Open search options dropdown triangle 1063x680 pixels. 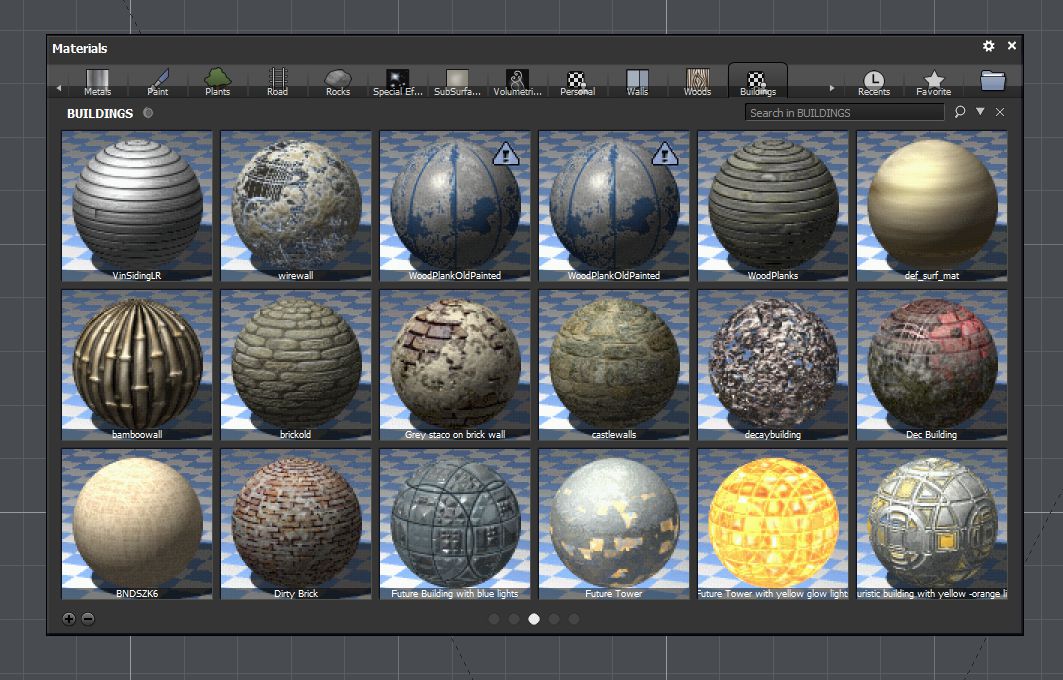980,111
